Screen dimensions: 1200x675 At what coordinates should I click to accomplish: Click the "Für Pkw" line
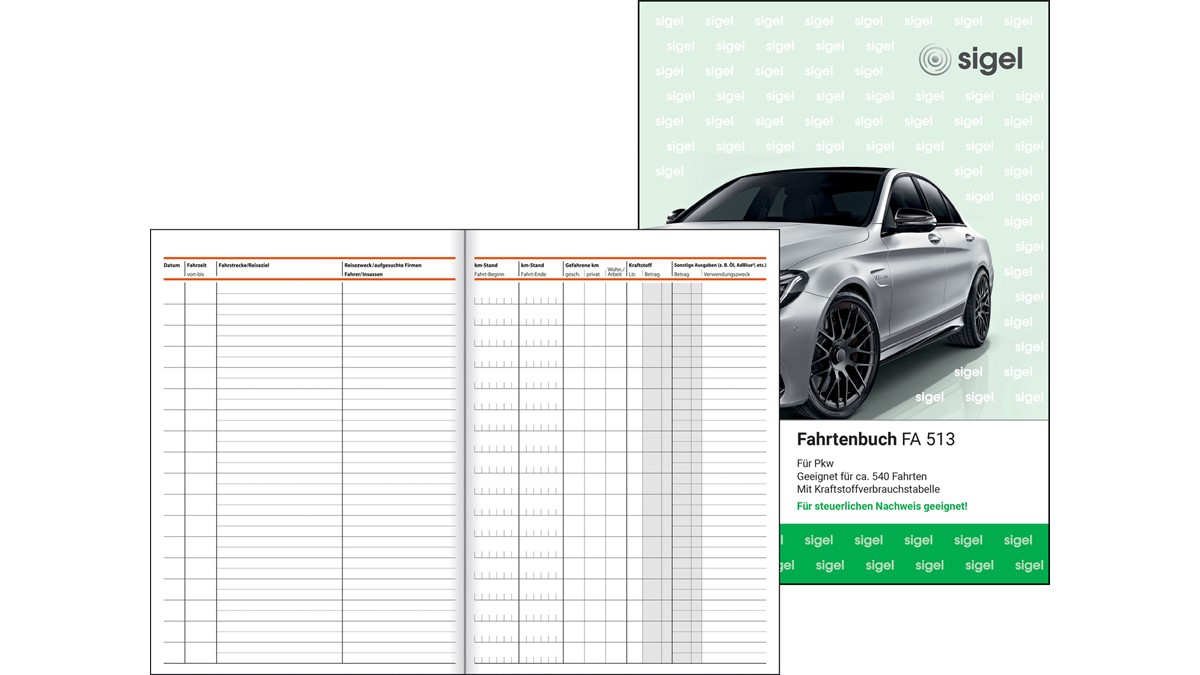815,463
